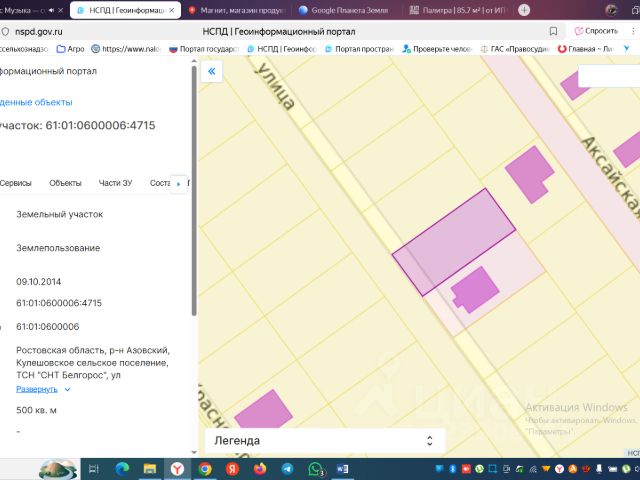Switch to the Палитра 85.7 м² tab
The width and height of the screenshot is (640, 480).
click(x=457, y=10)
